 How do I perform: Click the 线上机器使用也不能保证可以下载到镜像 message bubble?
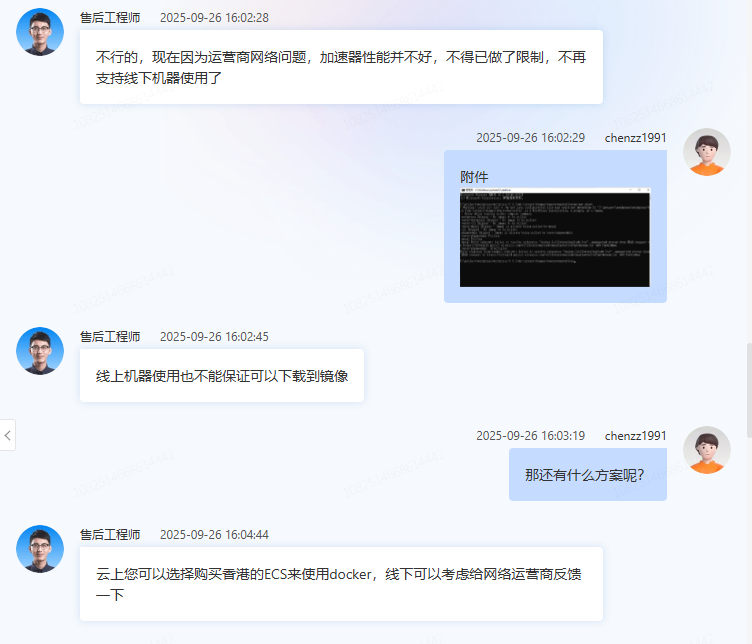click(221, 376)
